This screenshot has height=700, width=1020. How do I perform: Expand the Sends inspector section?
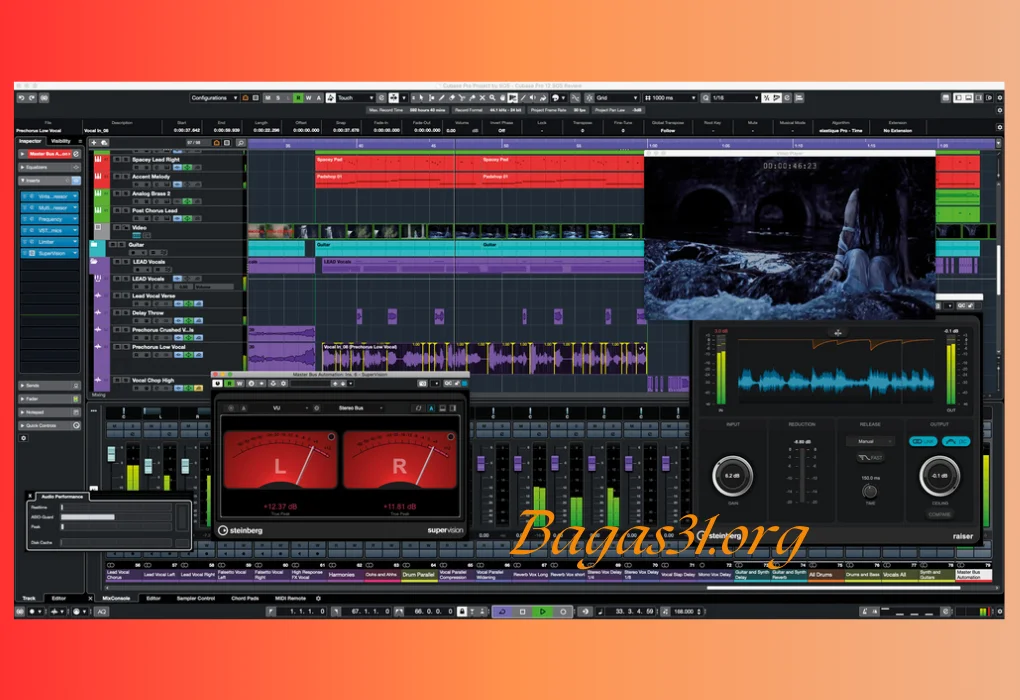point(49,385)
